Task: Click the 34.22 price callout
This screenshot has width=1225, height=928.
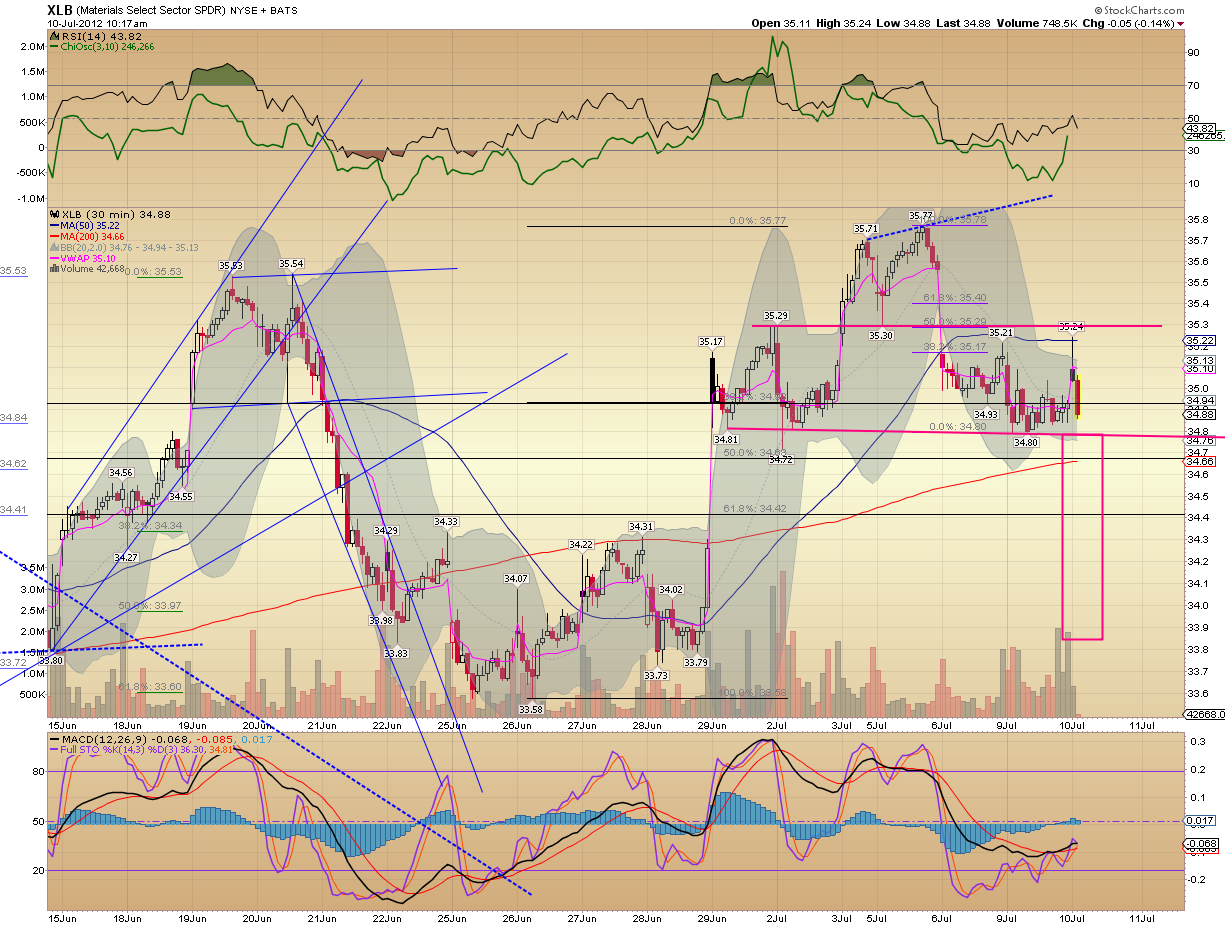Action: [x=581, y=544]
